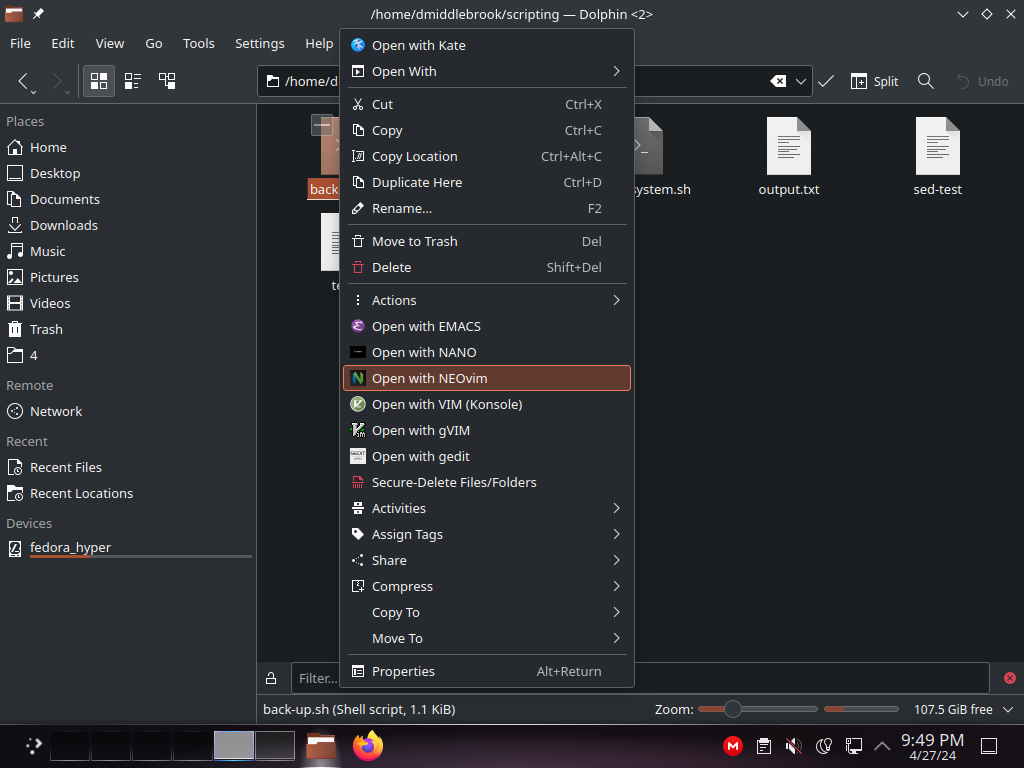Open the clipboard tray icon
This screenshot has width=1024, height=768.
[x=763, y=746]
